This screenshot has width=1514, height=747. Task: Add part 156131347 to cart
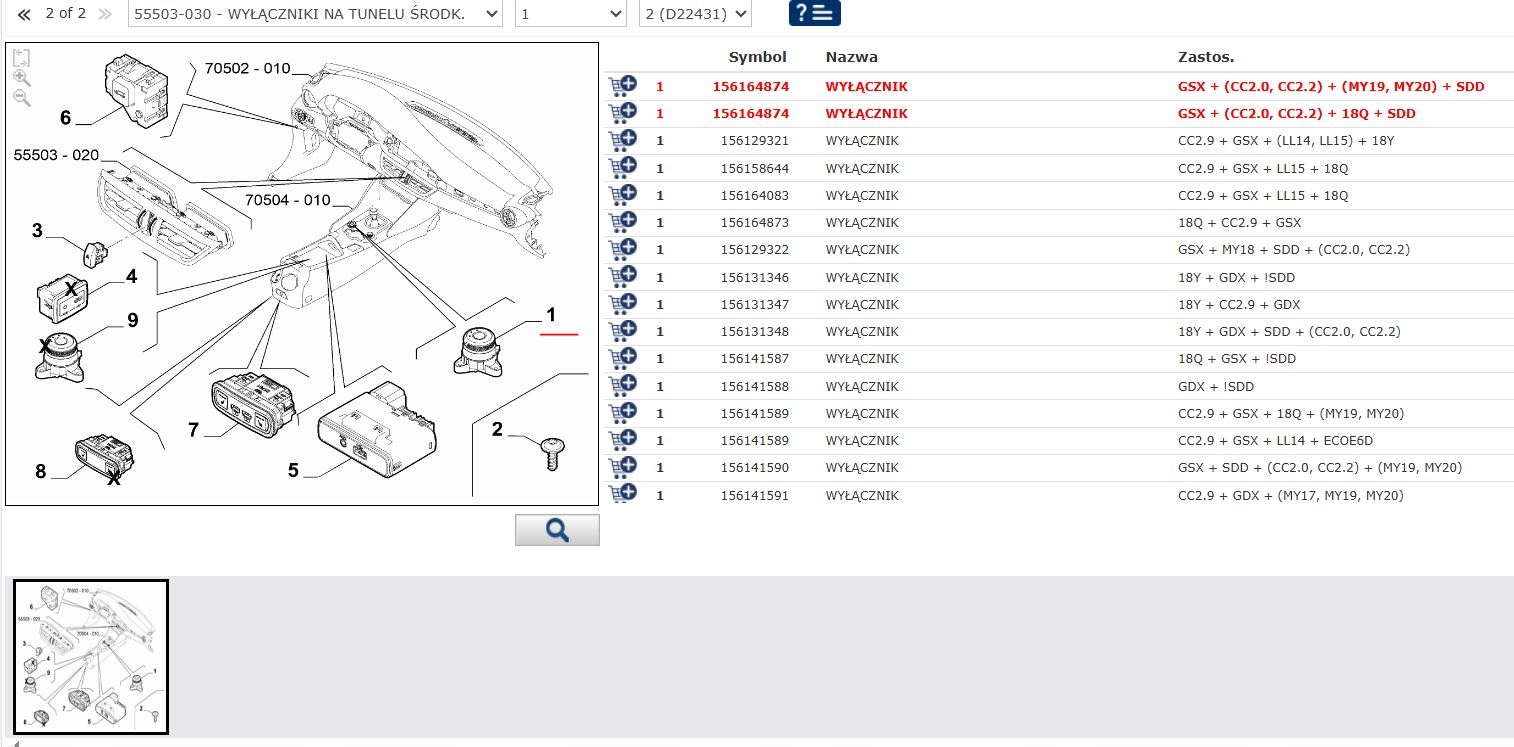point(622,303)
